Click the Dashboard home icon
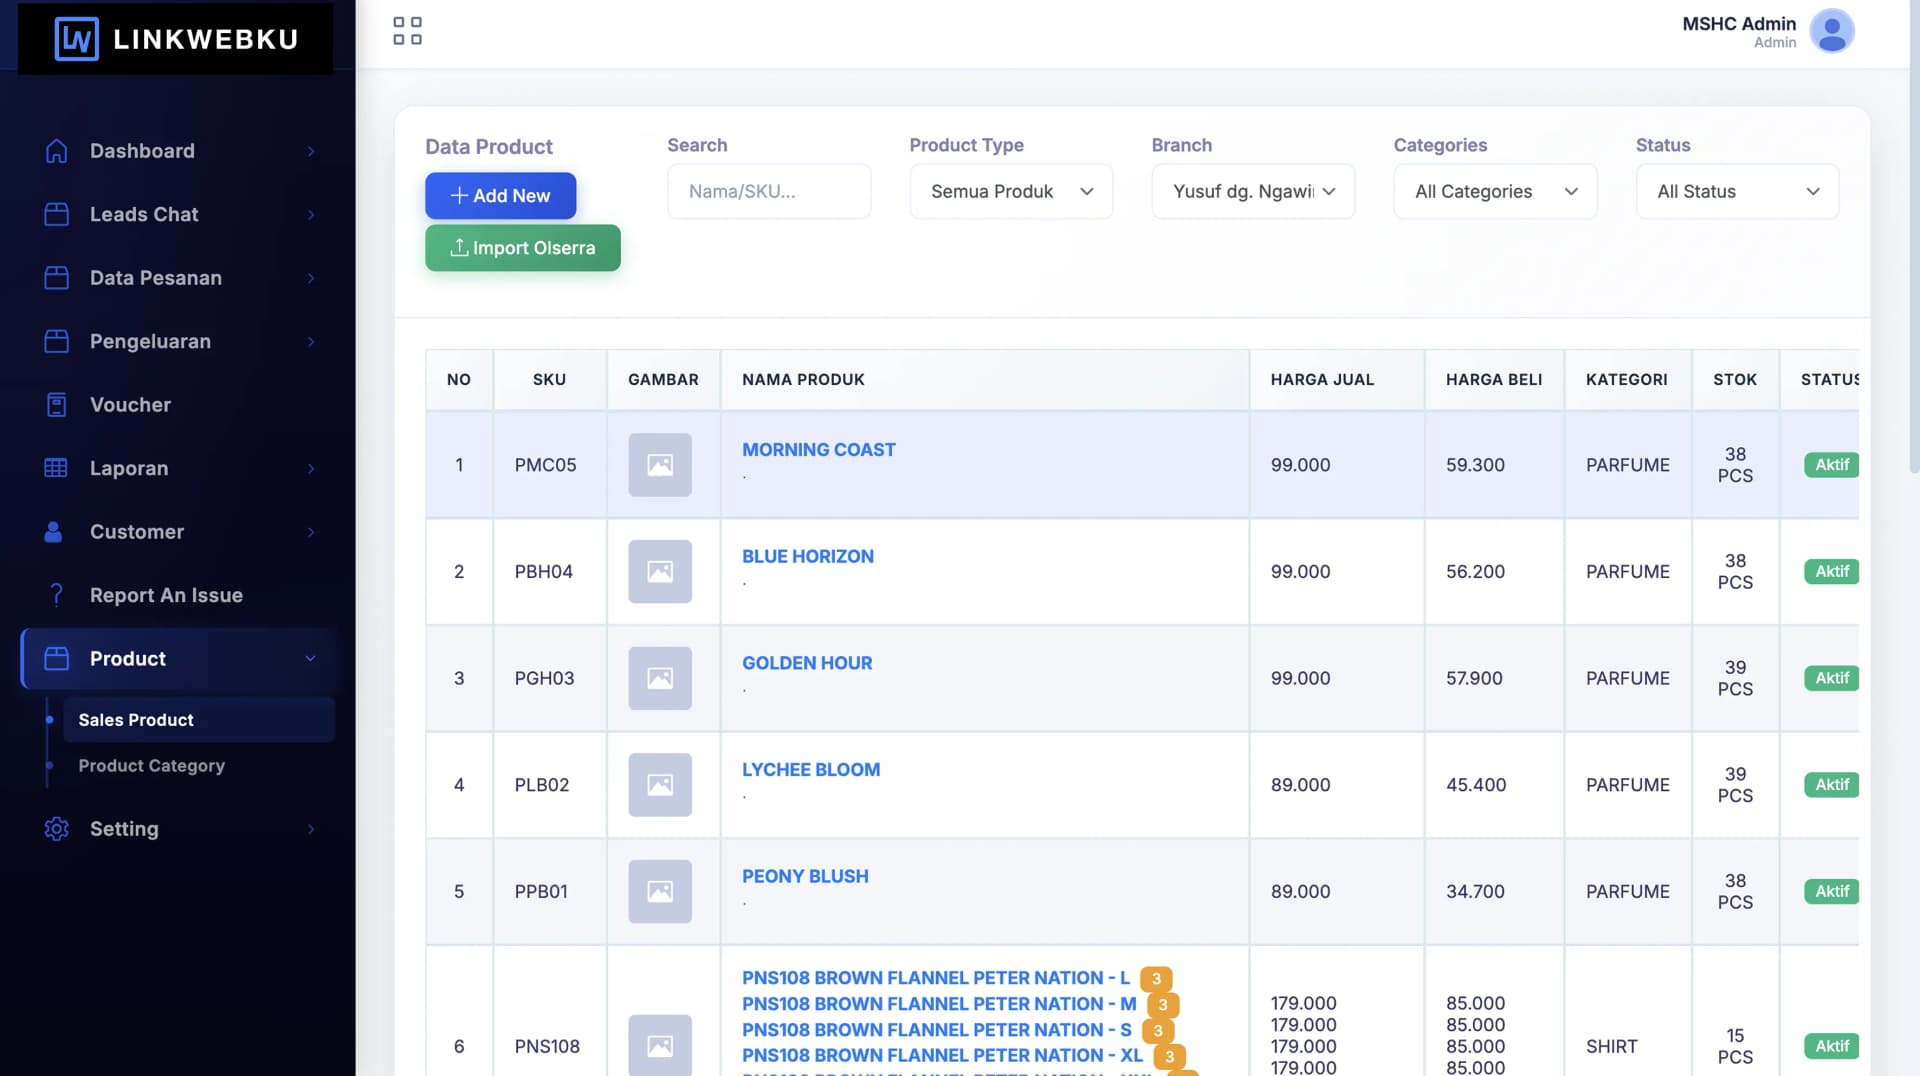This screenshot has width=1920, height=1076. coord(57,151)
